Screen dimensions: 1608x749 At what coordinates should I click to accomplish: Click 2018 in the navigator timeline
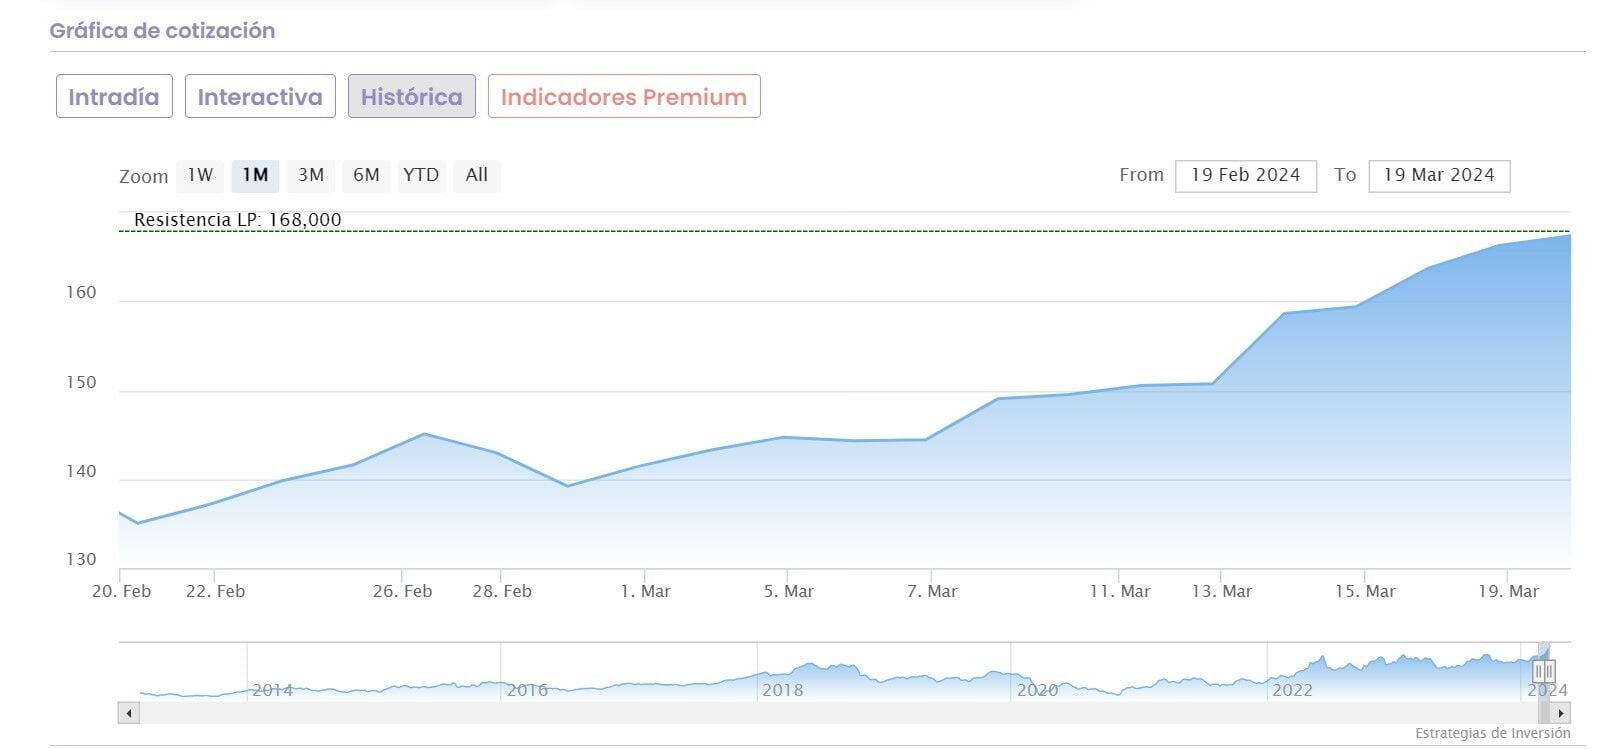(x=782, y=690)
